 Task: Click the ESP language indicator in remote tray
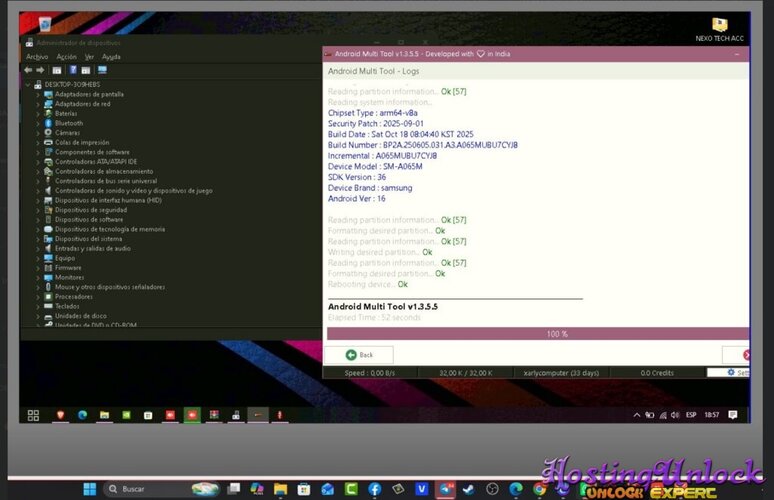pos(691,415)
